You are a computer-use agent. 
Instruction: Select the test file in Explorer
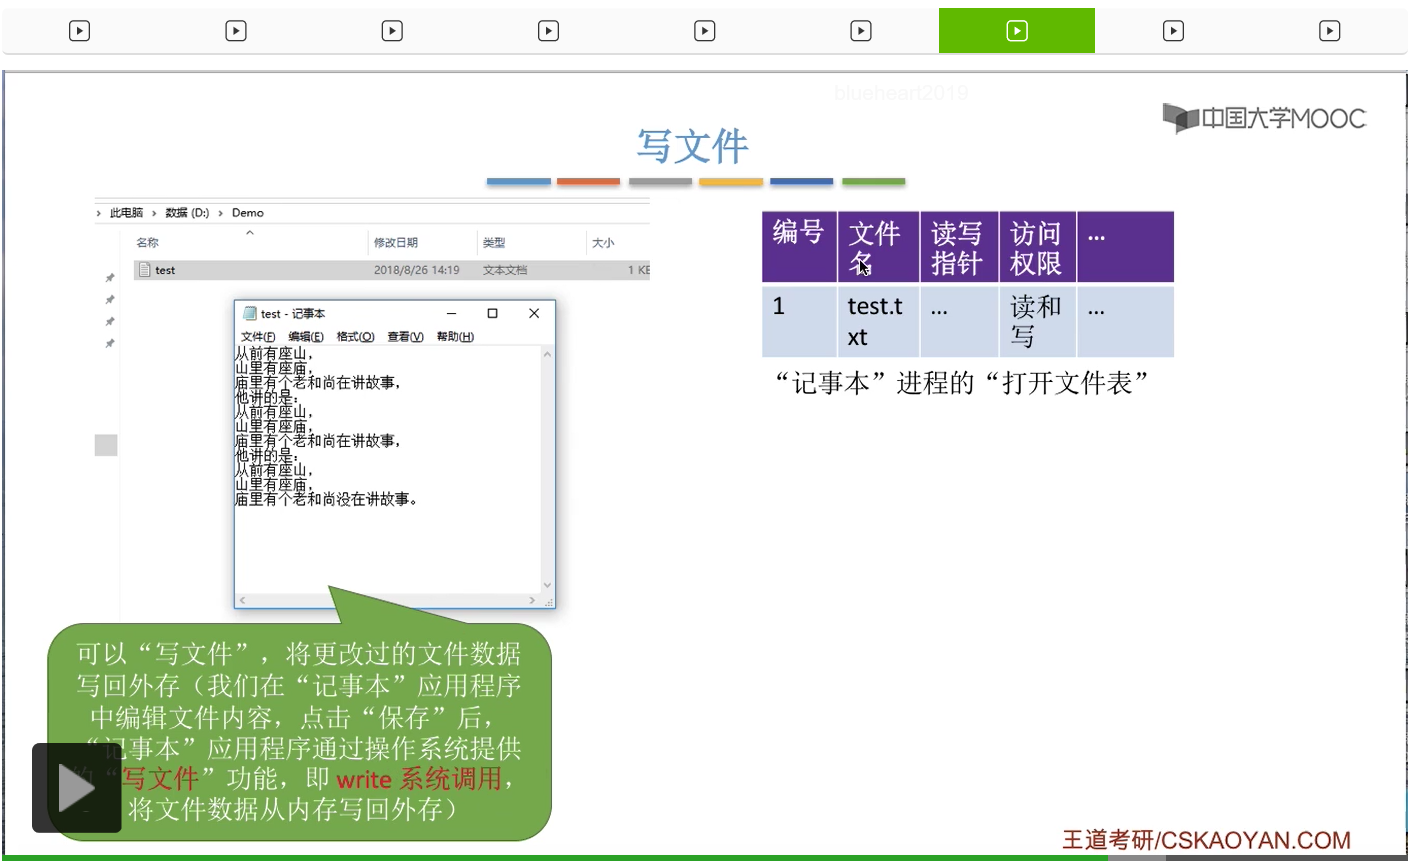392,270
